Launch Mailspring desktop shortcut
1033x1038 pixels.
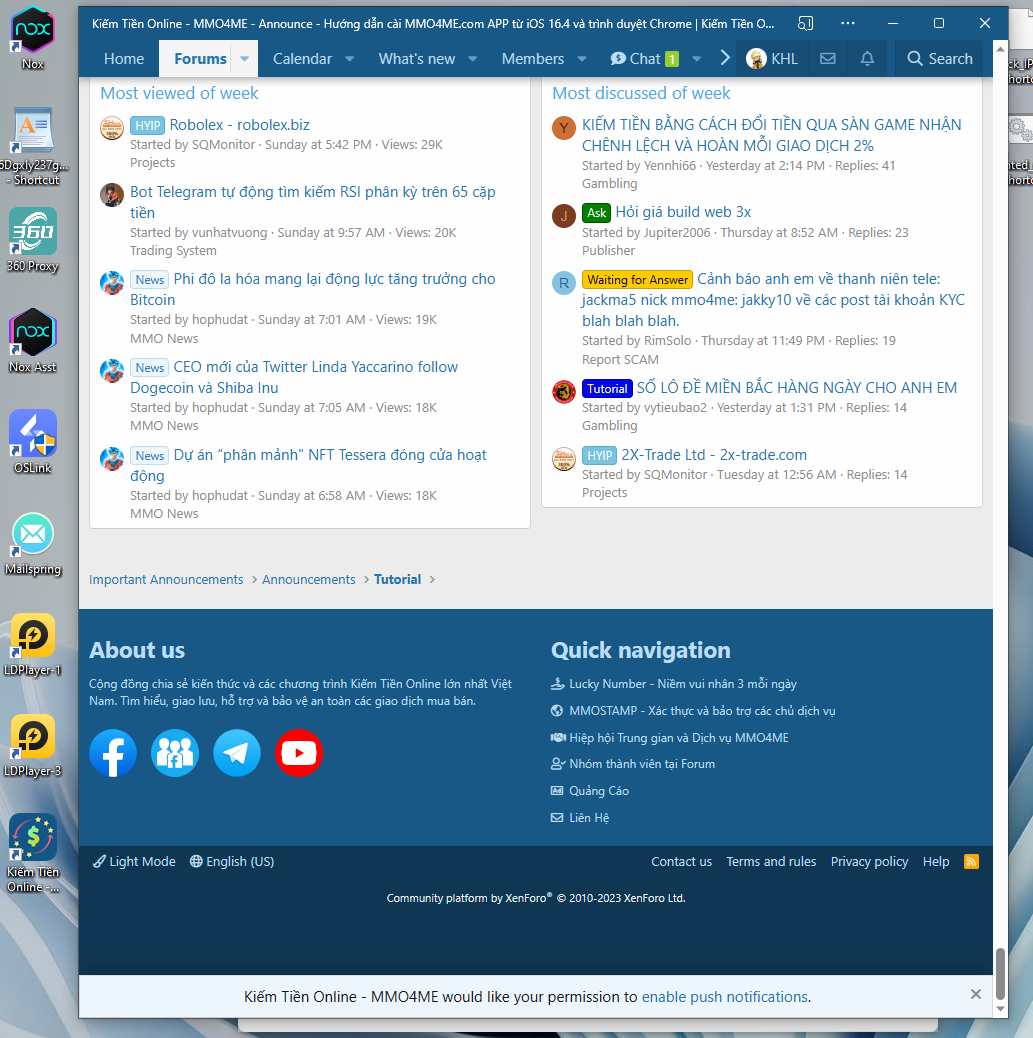tap(32, 543)
